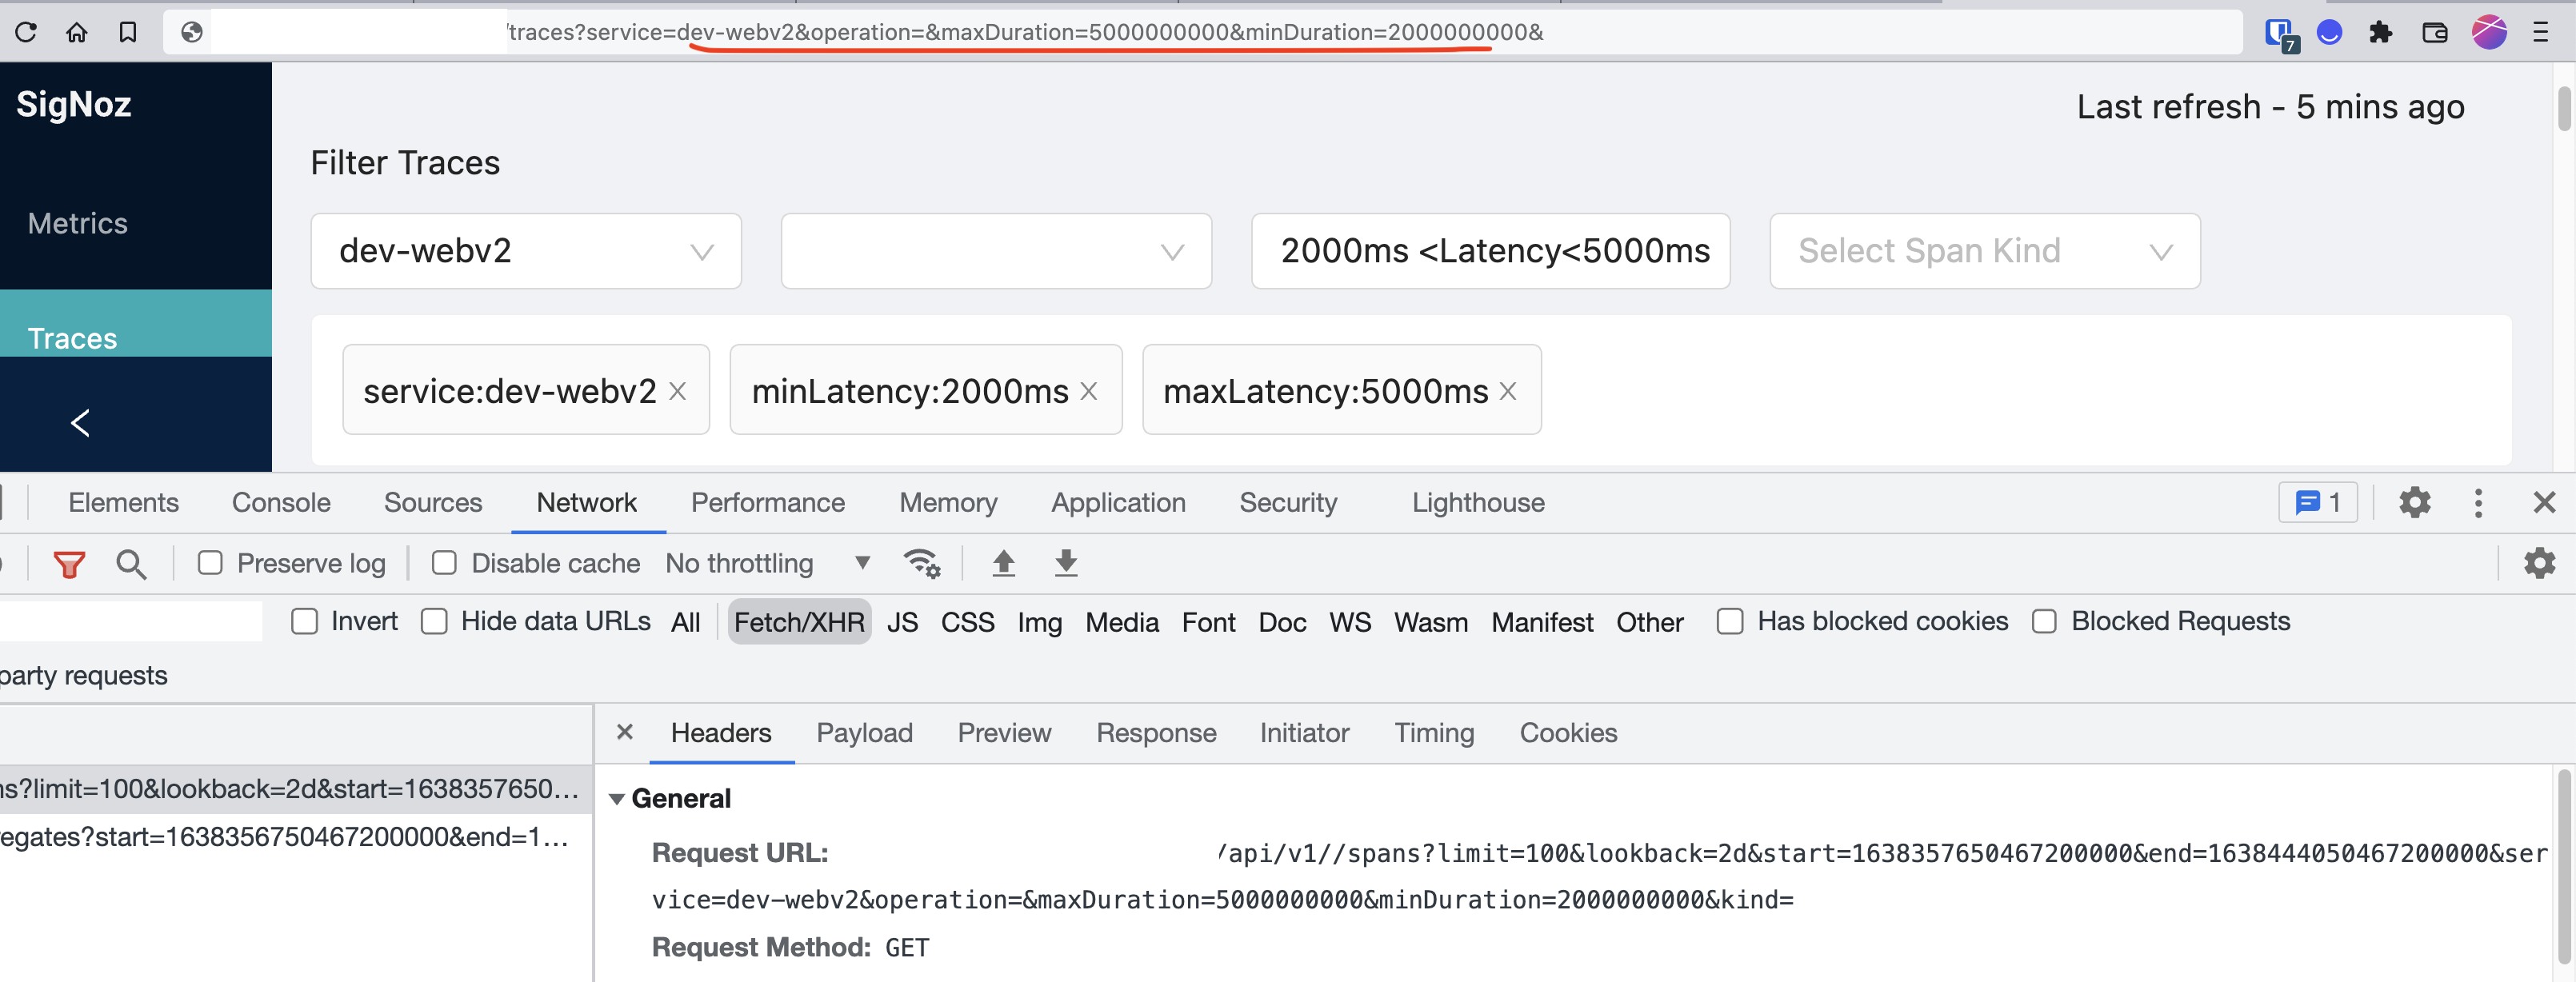Select the Fetch/XHR request filter
The width and height of the screenshot is (2576, 982).
click(799, 621)
